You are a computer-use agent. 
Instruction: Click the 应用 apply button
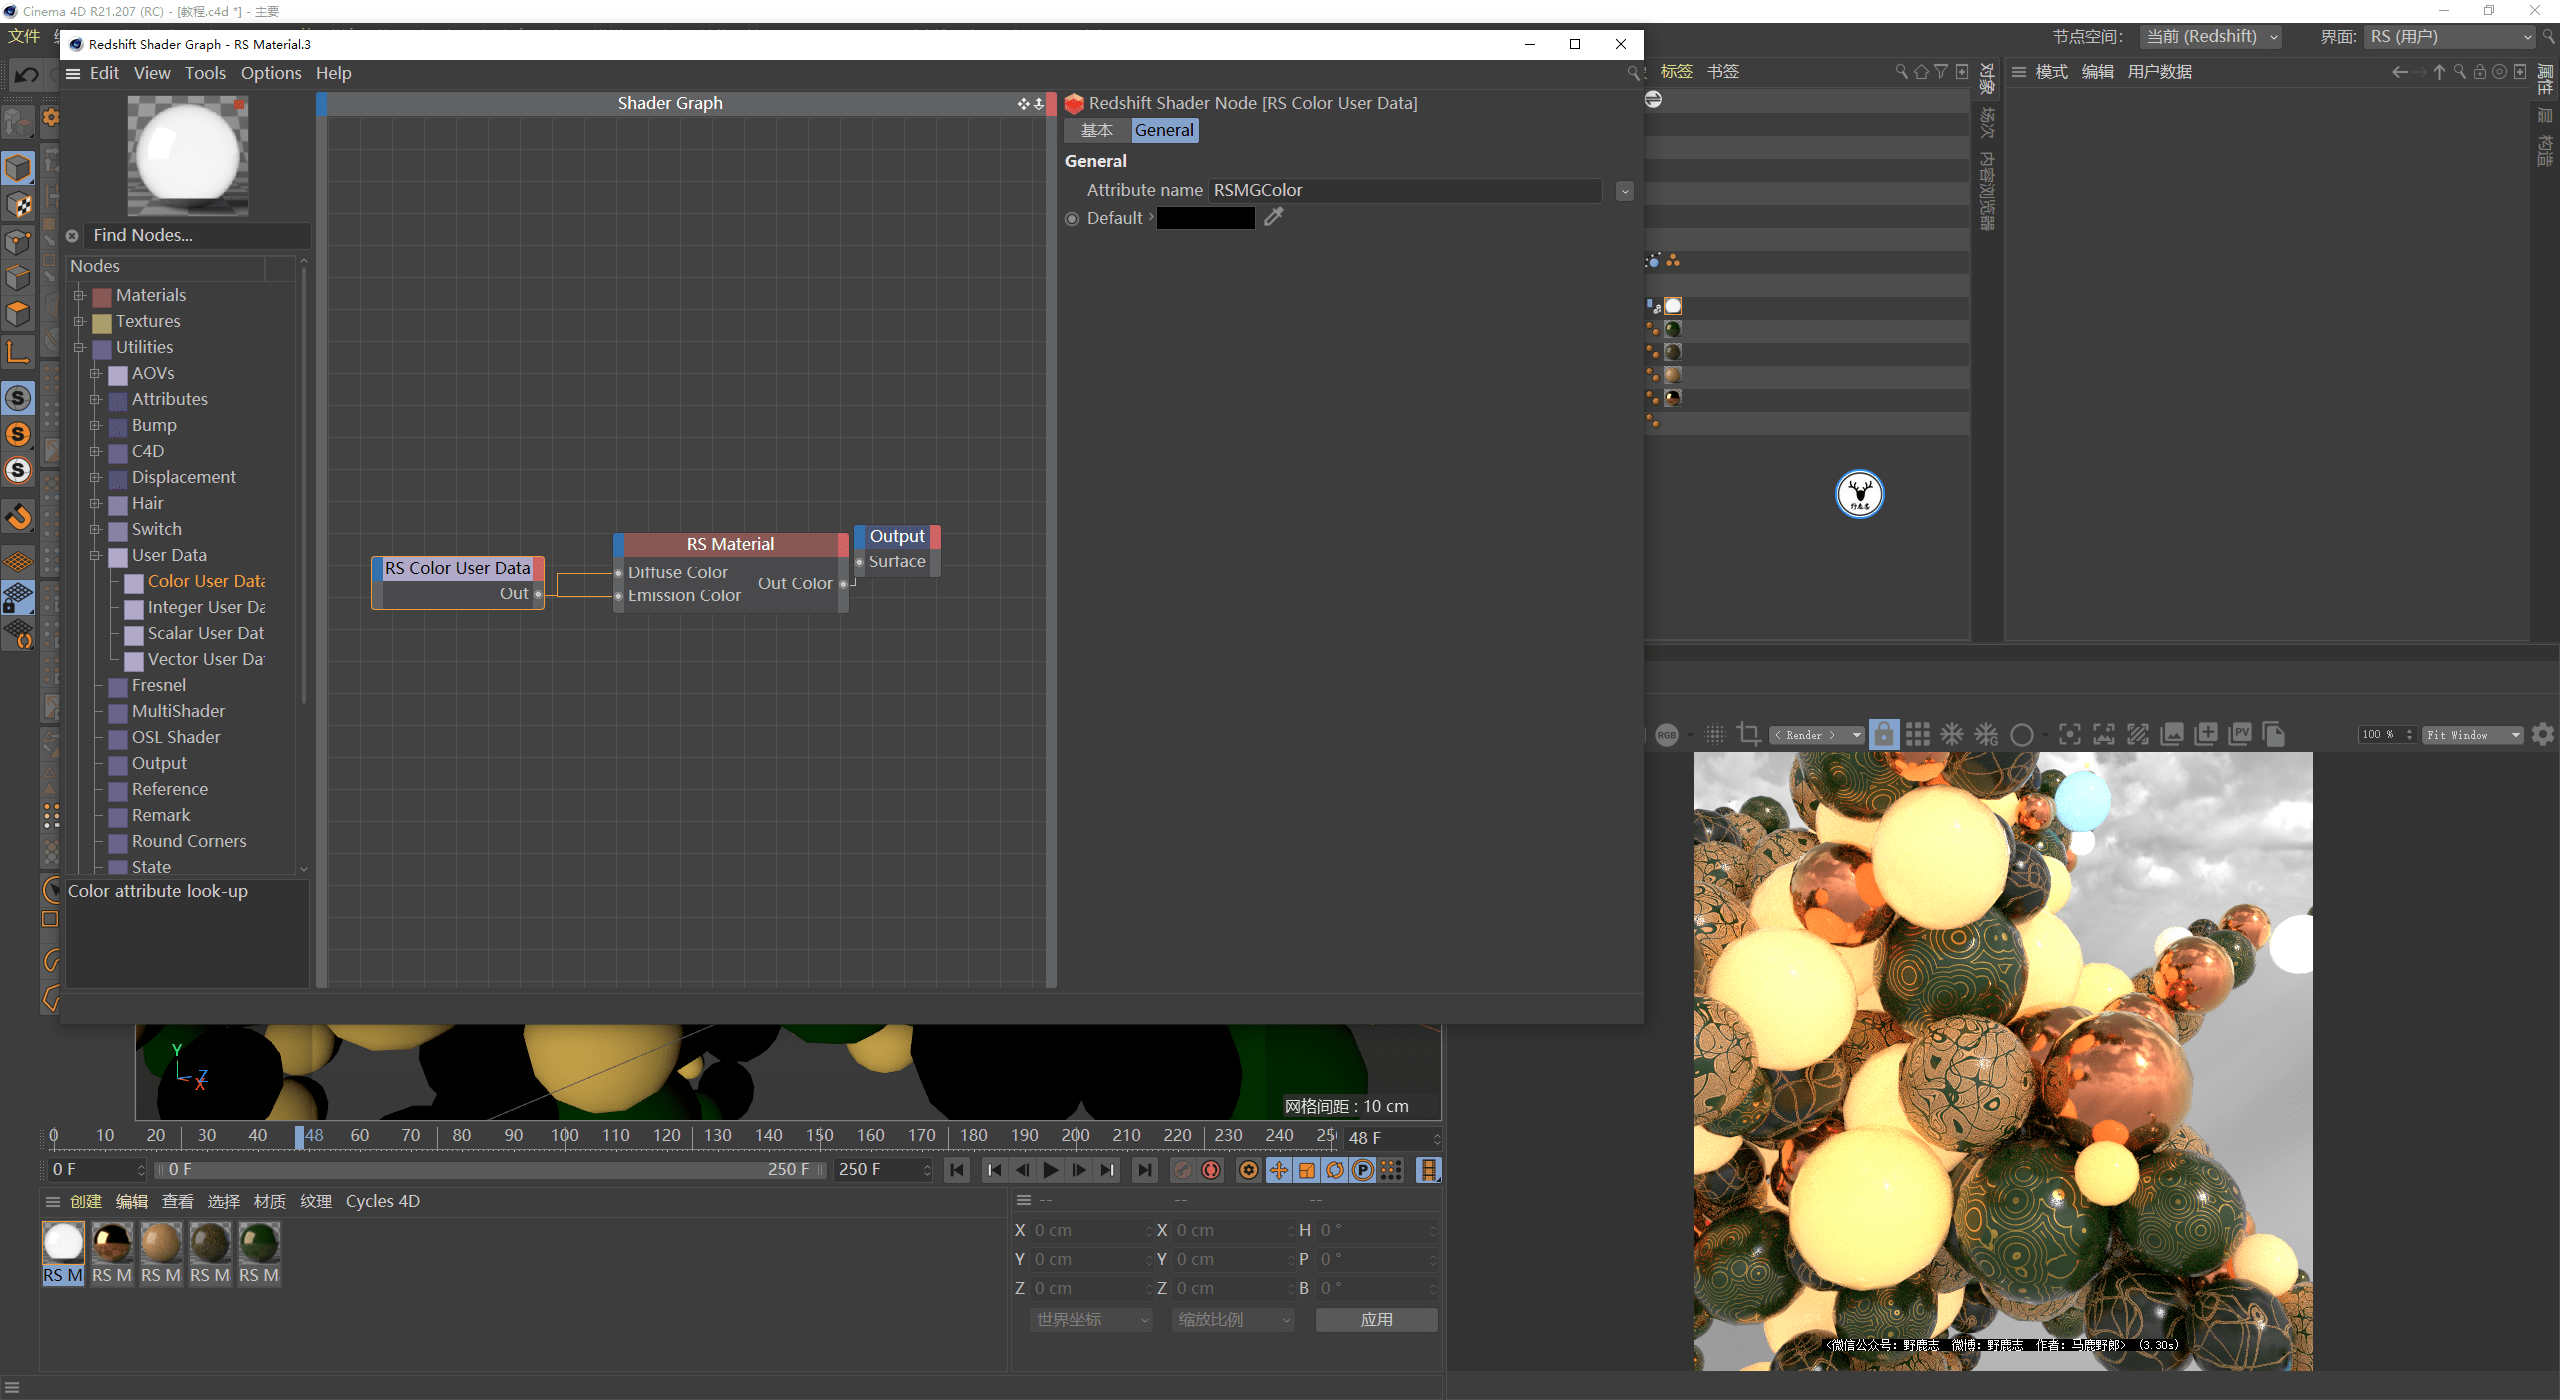(1376, 1320)
